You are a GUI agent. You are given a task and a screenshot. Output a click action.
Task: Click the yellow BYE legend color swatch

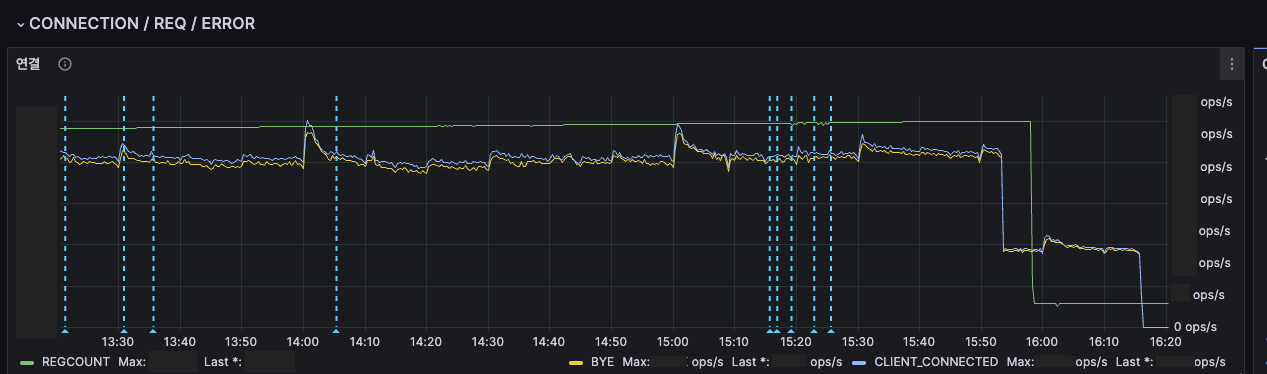[575, 362]
